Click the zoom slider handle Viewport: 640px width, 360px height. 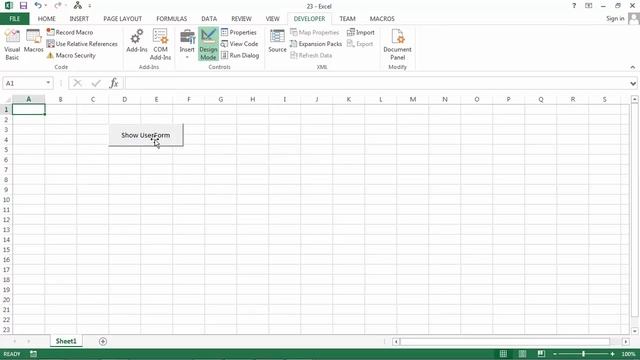coord(584,354)
